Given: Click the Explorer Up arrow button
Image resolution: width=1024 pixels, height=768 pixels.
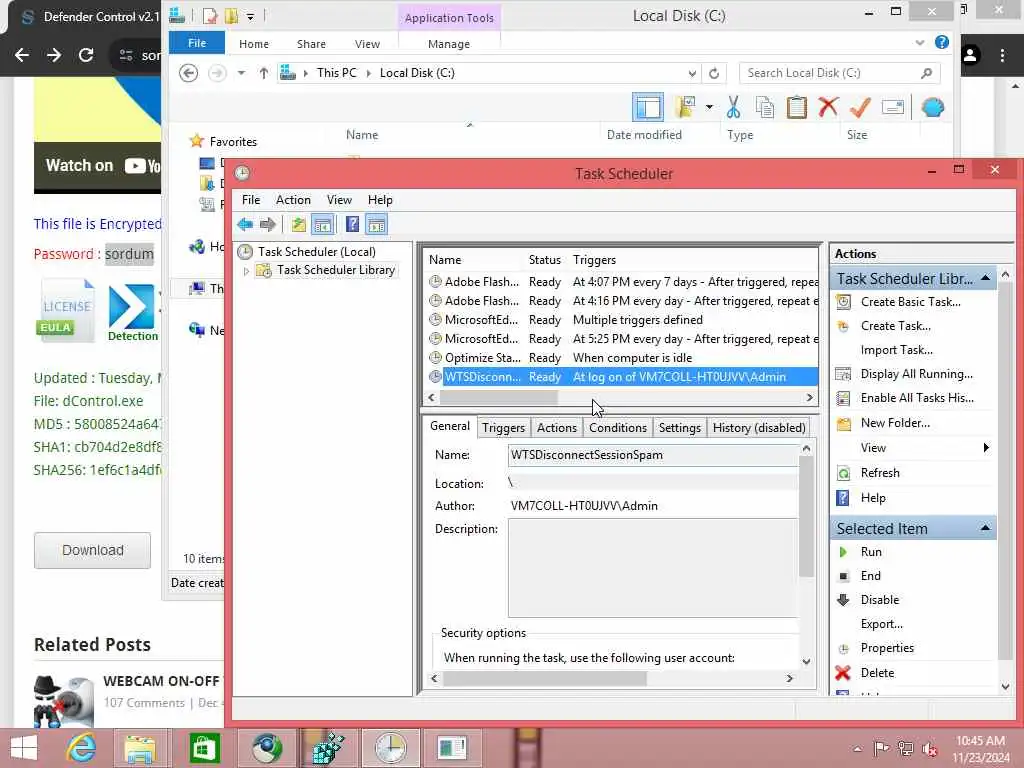Looking at the screenshot, I should (x=263, y=73).
